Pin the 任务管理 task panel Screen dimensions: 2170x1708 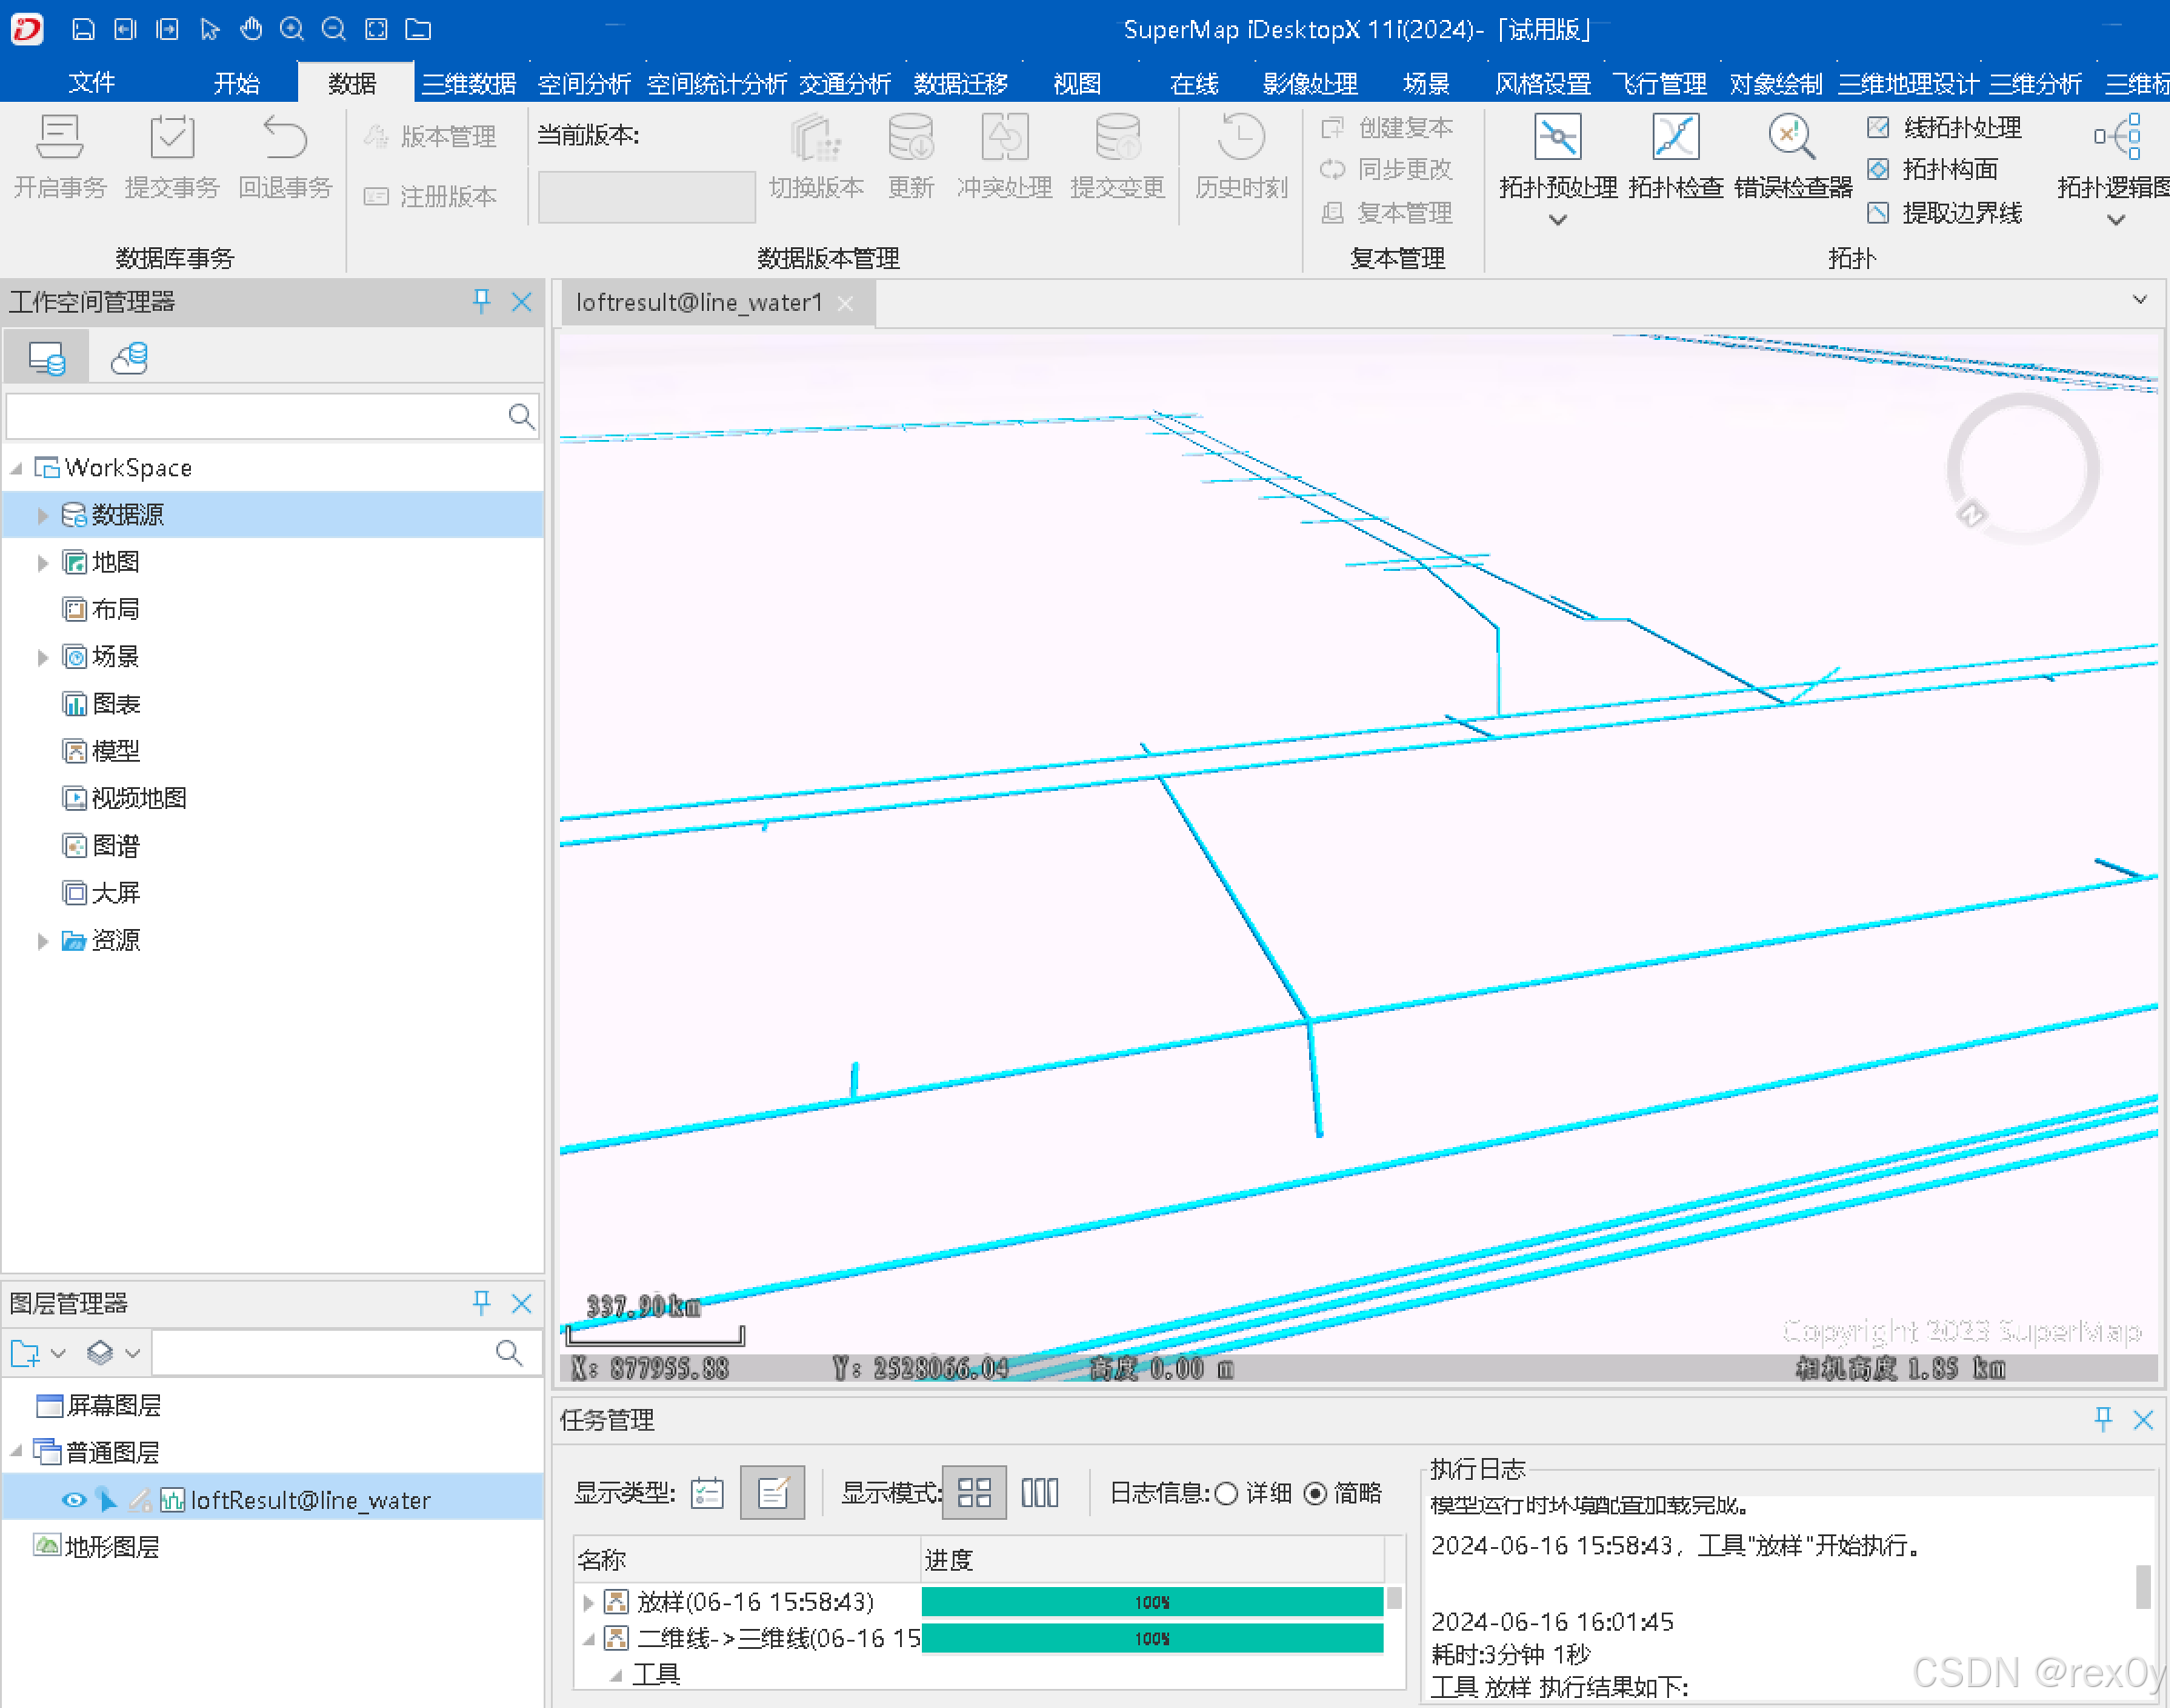click(2103, 1419)
